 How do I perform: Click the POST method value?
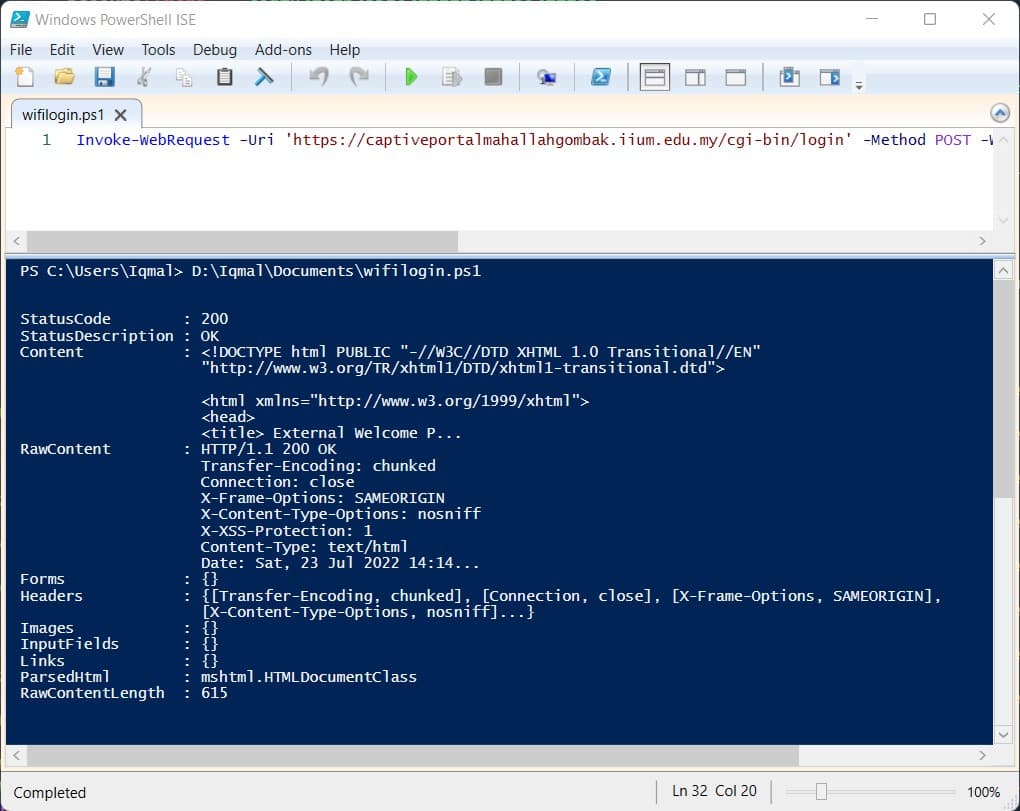(x=952, y=140)
